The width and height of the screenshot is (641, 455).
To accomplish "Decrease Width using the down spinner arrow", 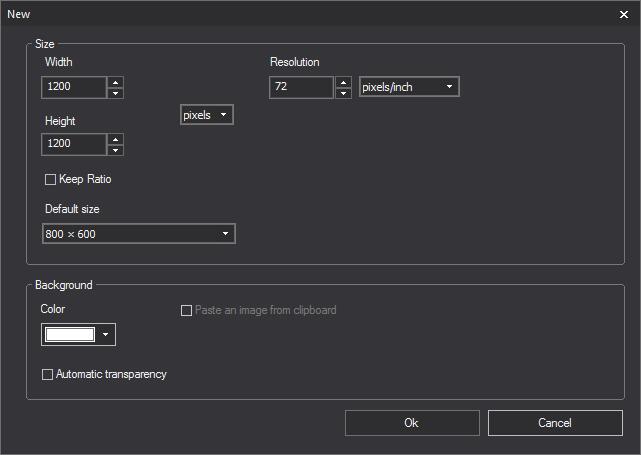I will click(116, 93).
